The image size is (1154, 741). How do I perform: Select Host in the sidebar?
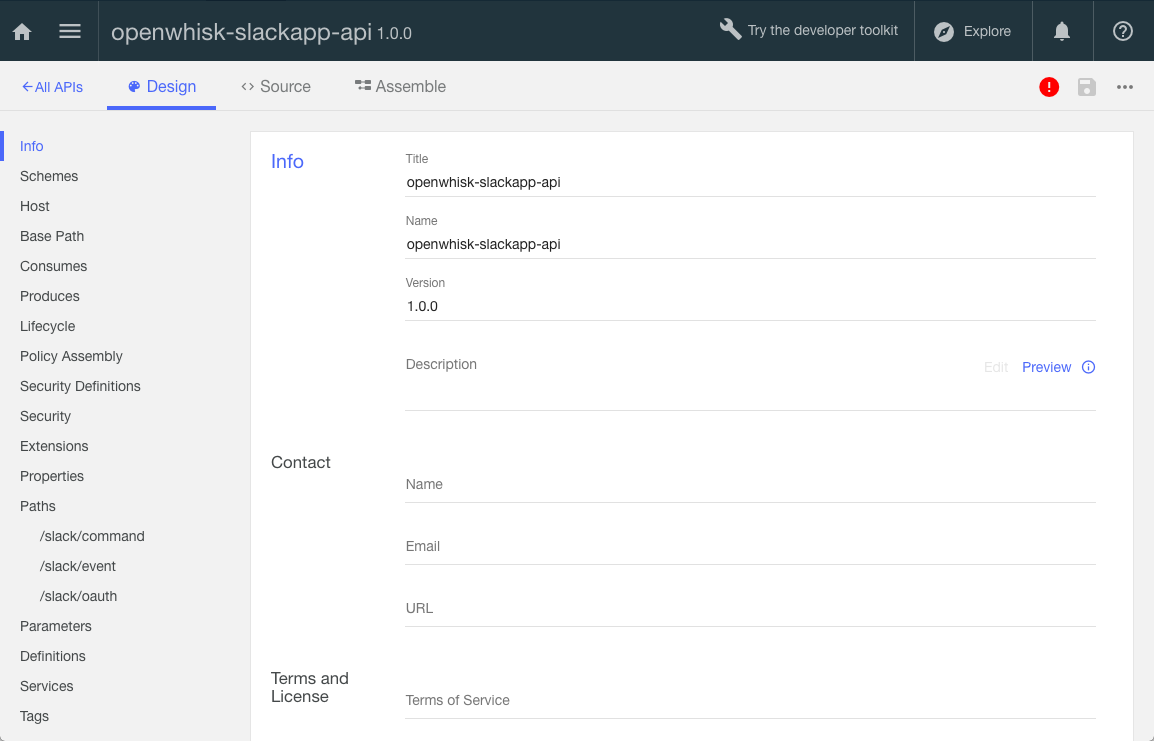[35, 207]
